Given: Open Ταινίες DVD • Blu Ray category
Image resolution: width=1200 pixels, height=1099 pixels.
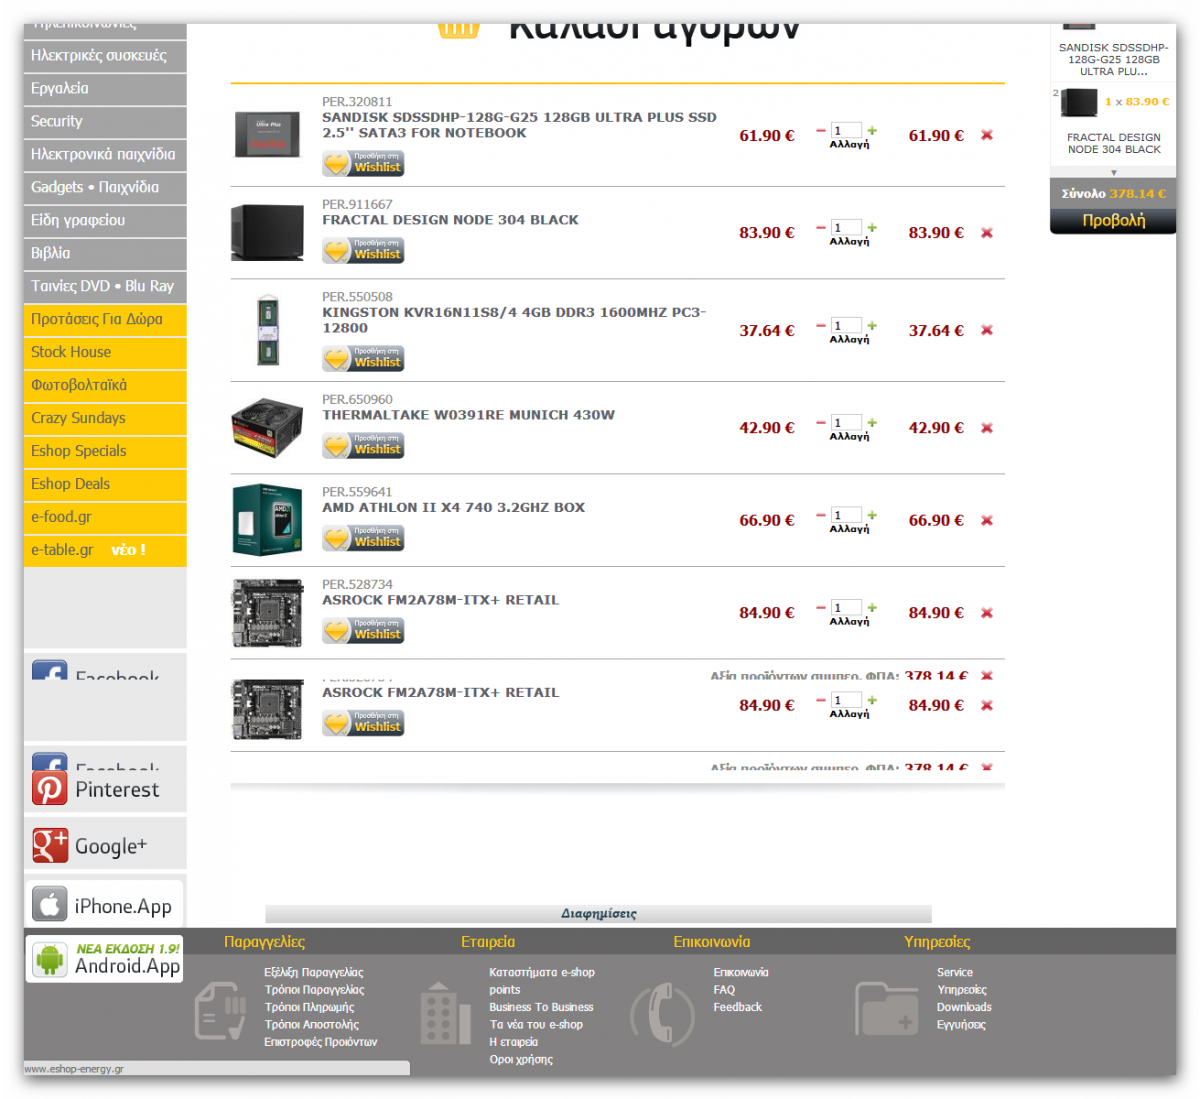Looking at the screenshot, I should point(105,287).
